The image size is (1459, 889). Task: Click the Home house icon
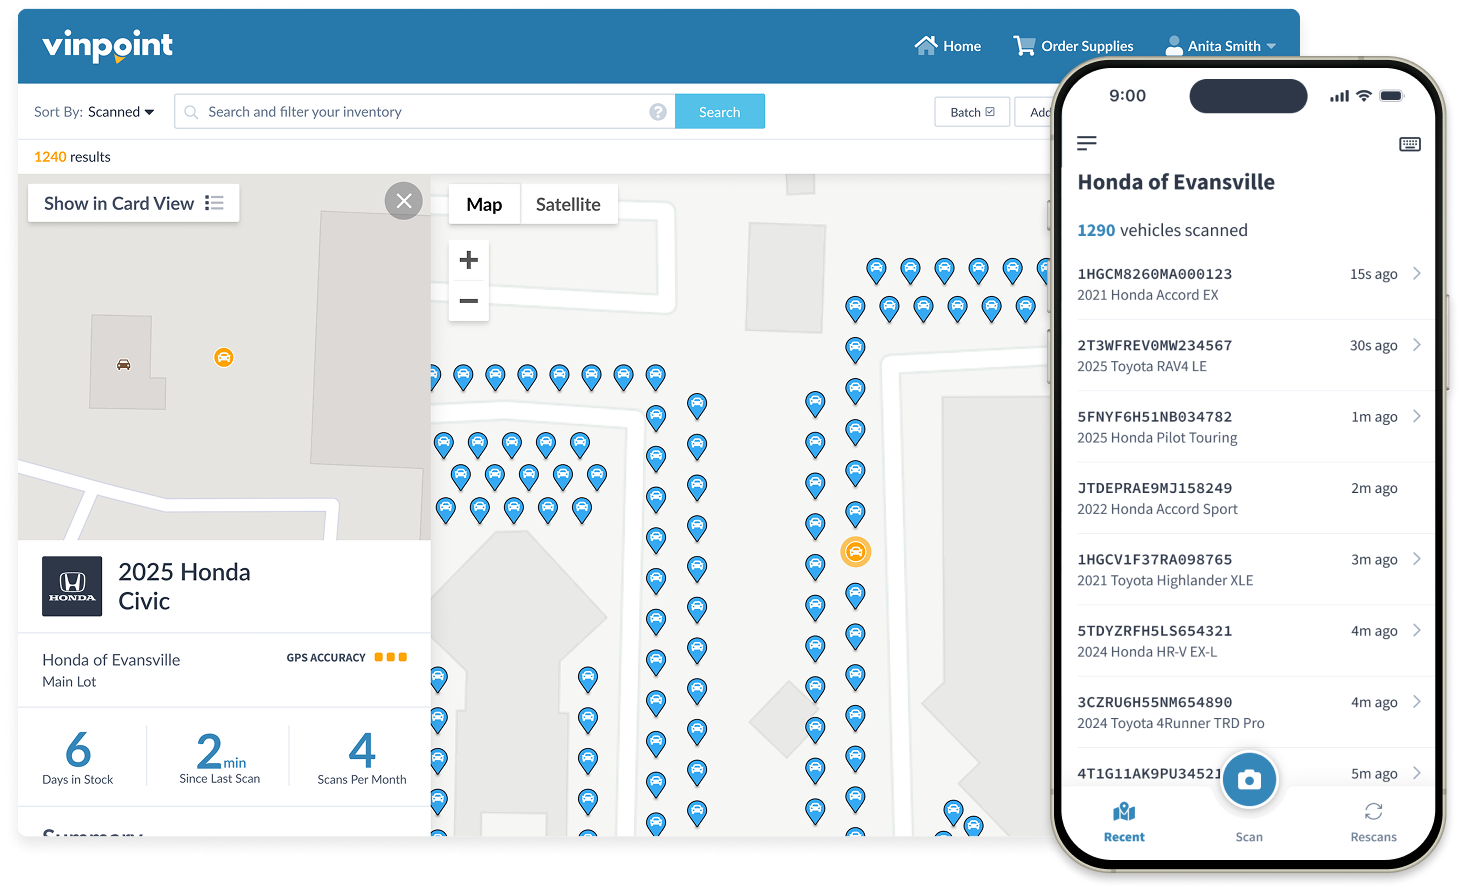tap(925, 45)
